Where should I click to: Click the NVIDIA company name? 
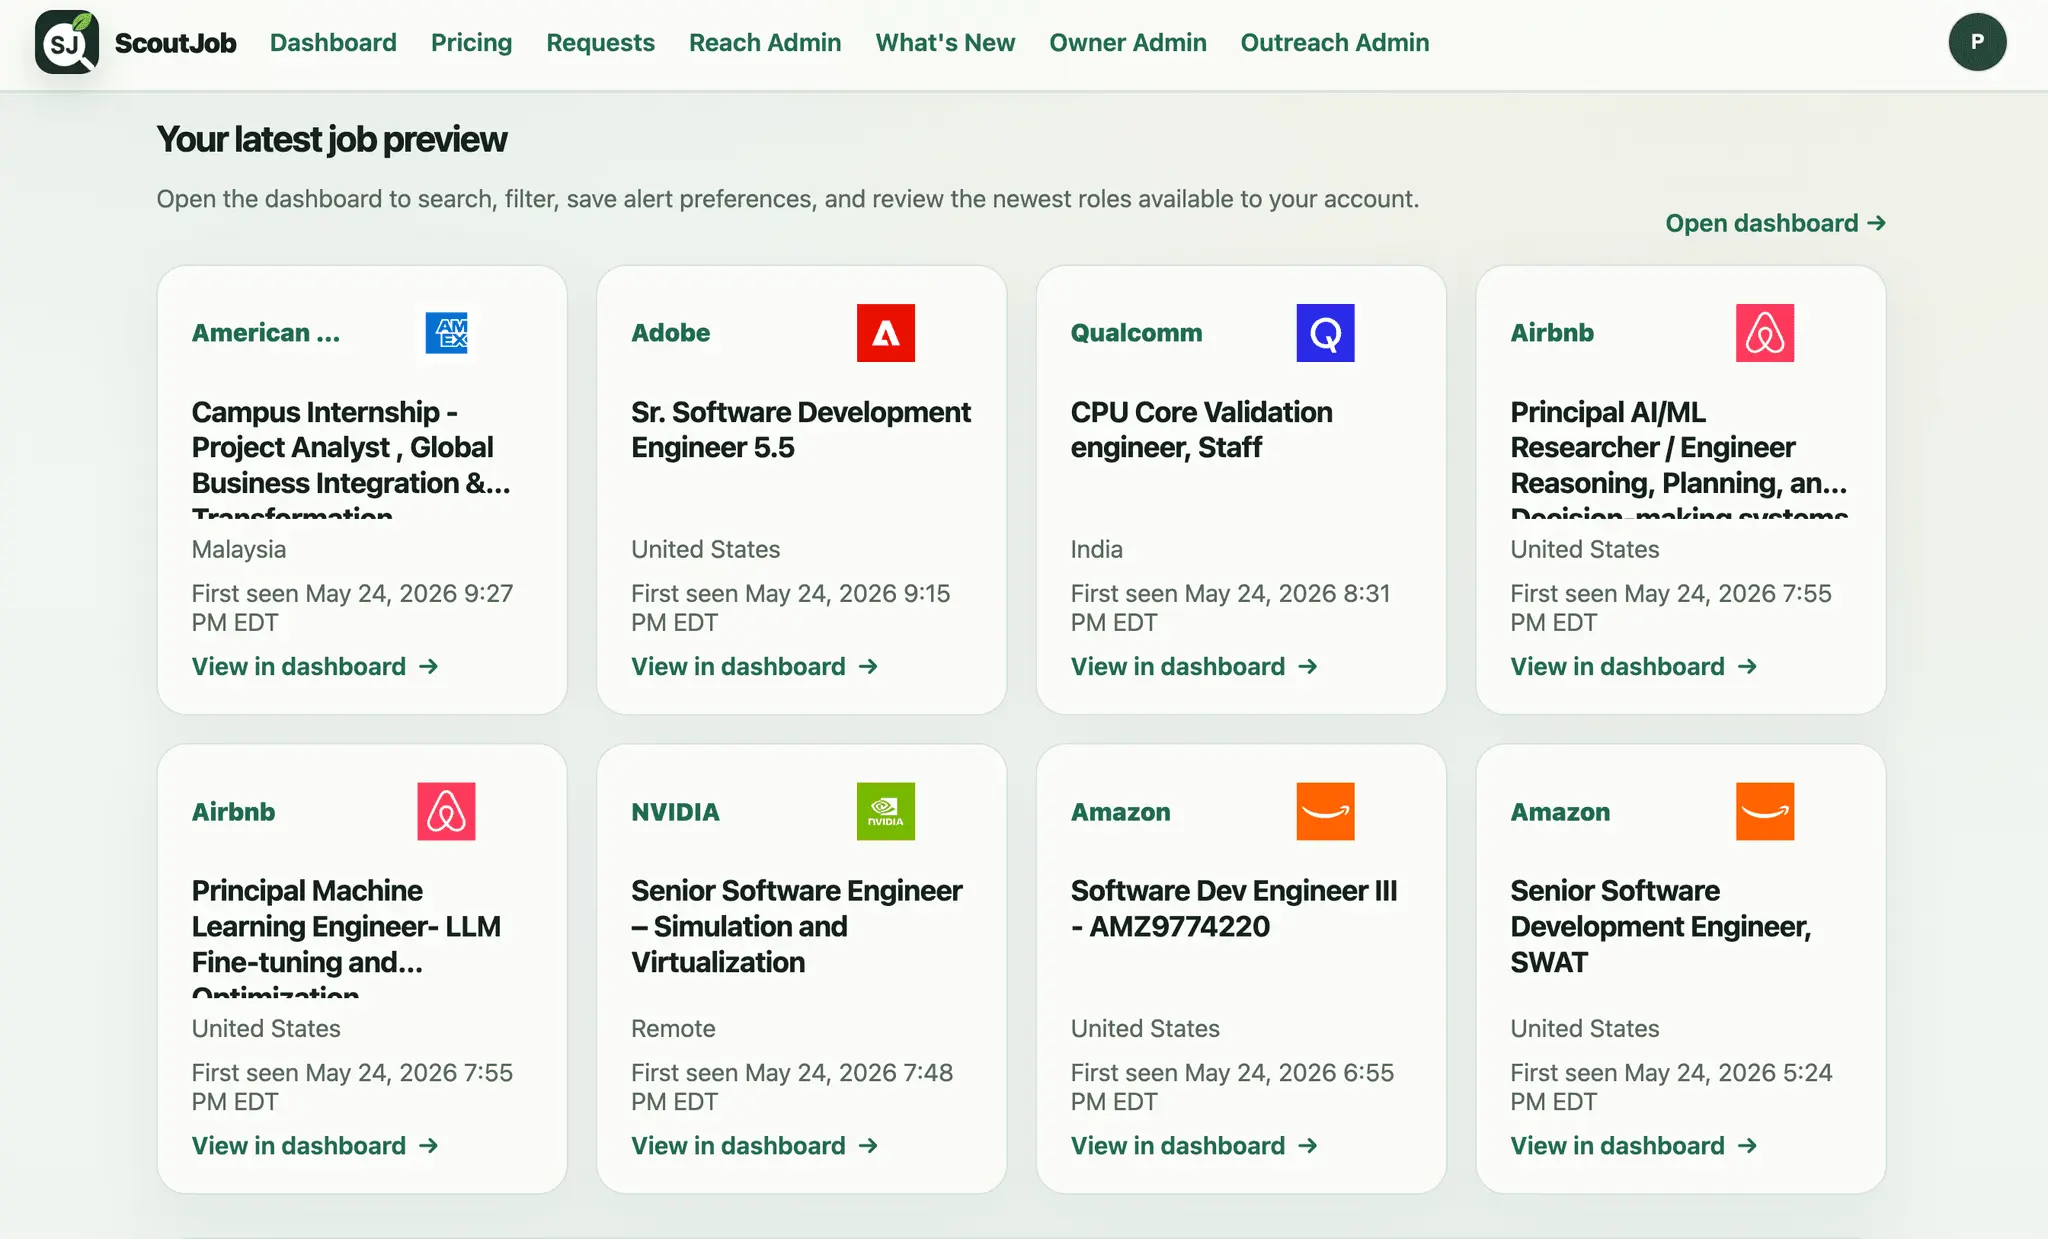click(x=676, y=811)
